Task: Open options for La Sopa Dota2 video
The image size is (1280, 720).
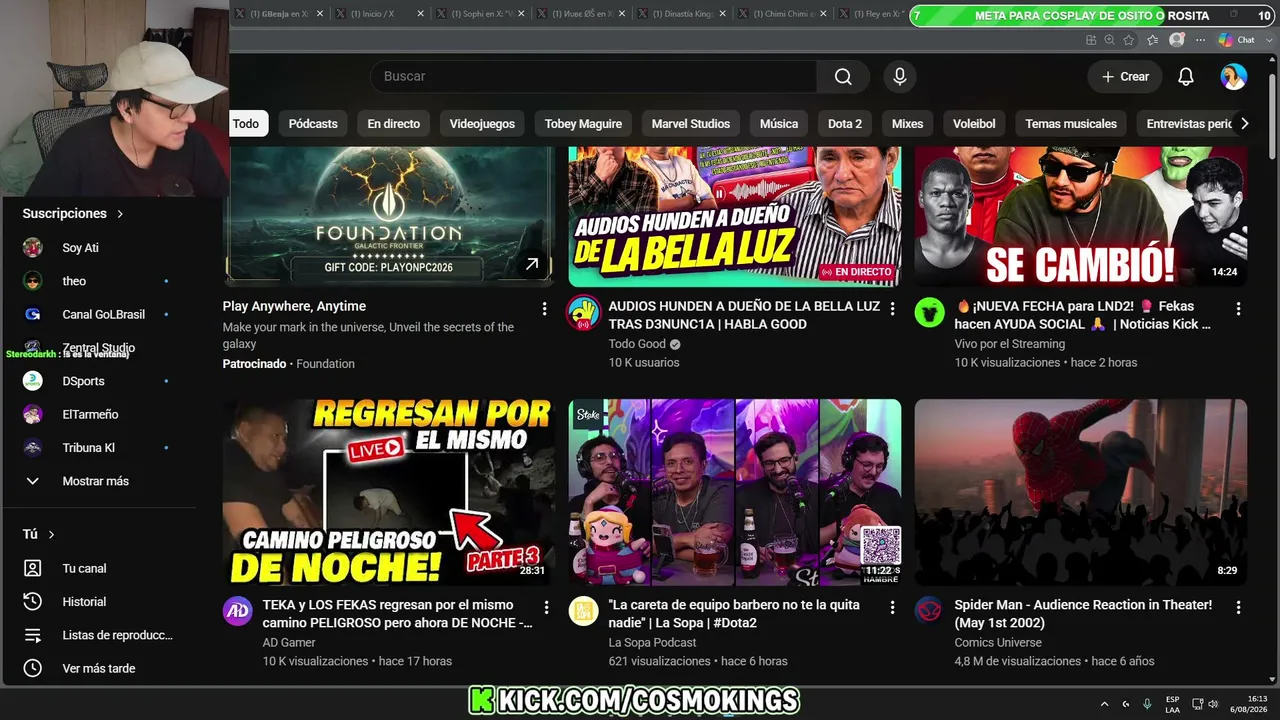Action: click(x=893, y=607)
